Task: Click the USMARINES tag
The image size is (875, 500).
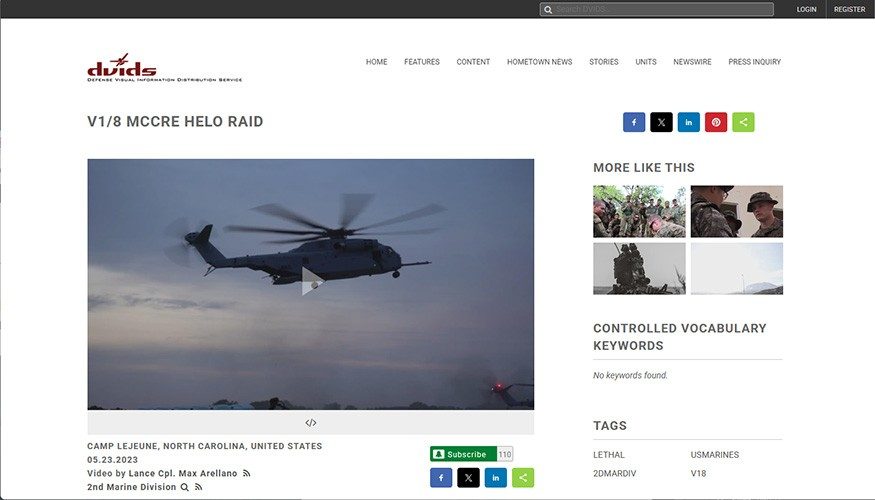Action: pyautogui.click(x=714, y=455)
